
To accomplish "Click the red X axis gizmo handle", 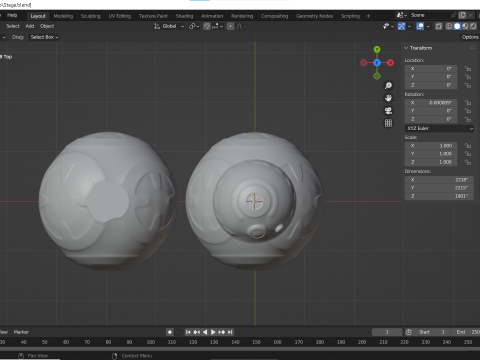I will 390,62.
